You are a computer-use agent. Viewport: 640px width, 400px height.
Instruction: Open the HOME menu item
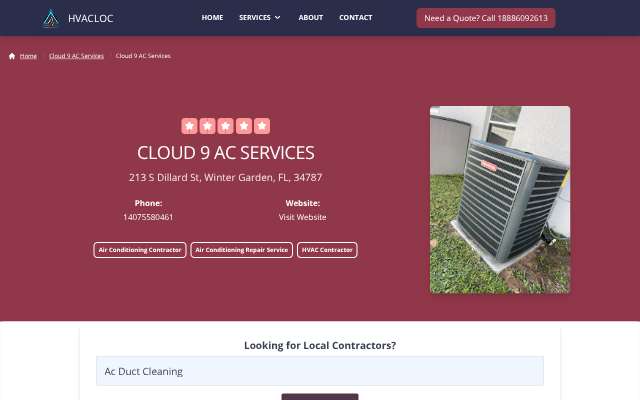(212, 18)
